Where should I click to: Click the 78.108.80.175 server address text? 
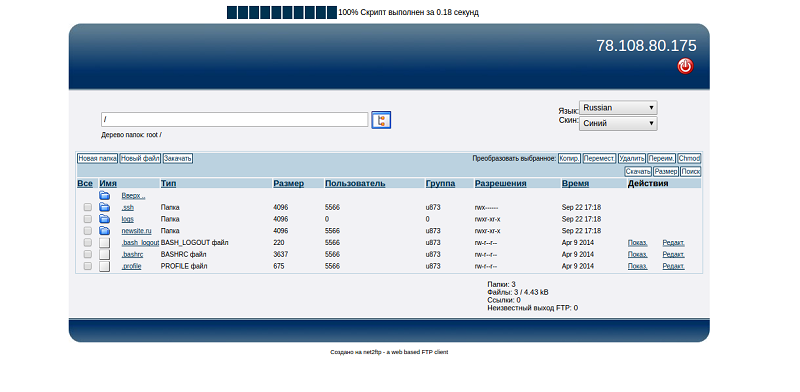click(646, 45)
